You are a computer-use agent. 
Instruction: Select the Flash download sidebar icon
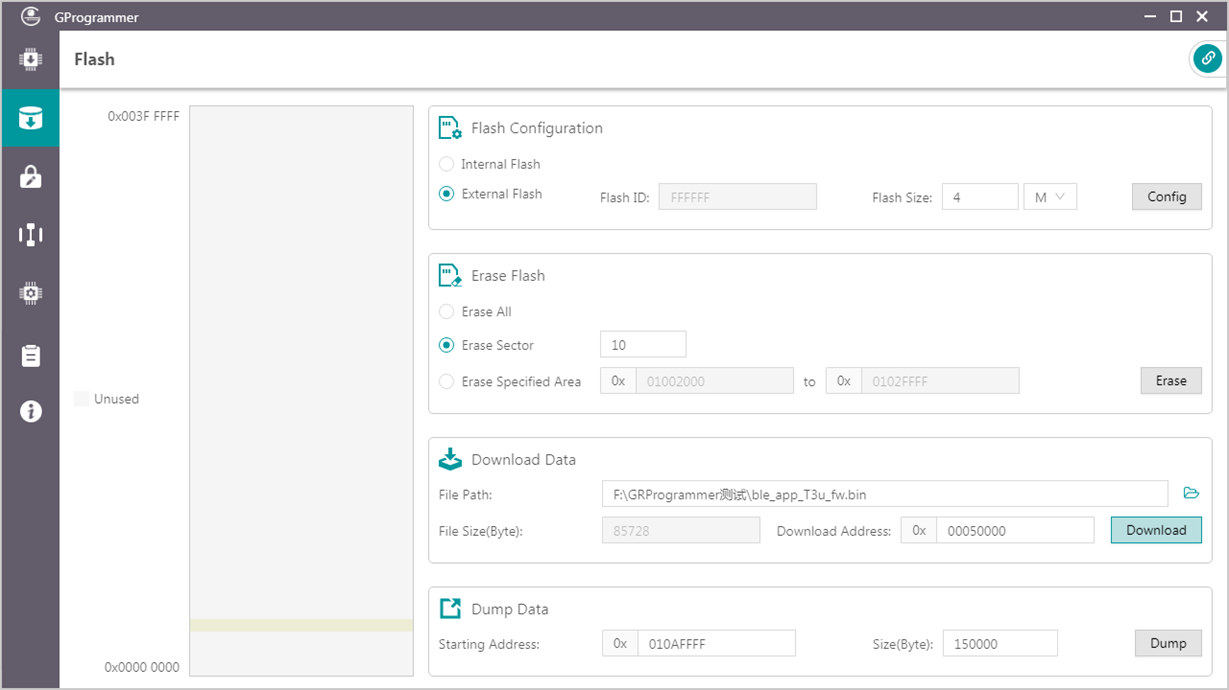pyautogui.click(x=30, y=118)
